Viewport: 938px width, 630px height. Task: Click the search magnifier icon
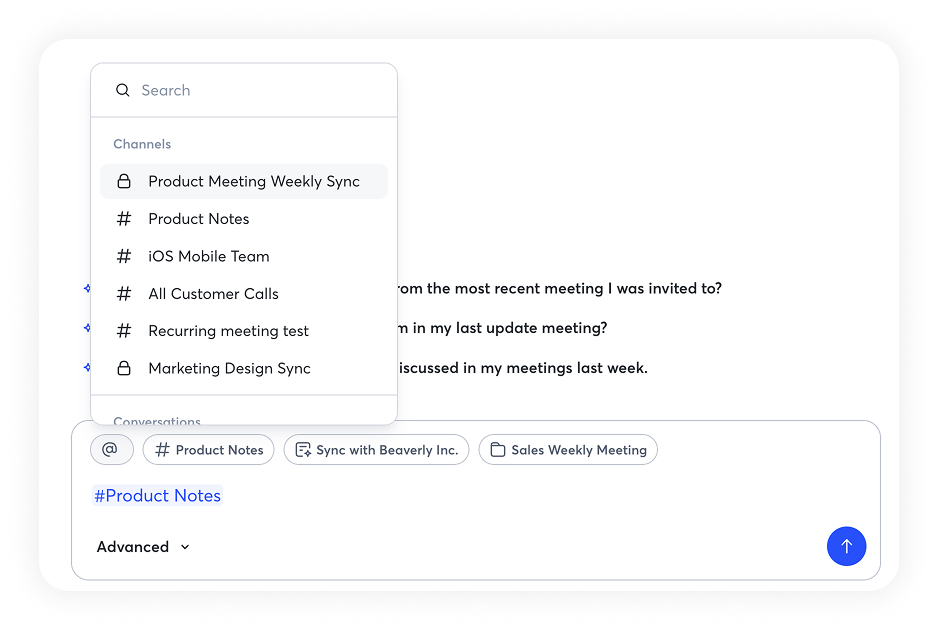point(123,90)
